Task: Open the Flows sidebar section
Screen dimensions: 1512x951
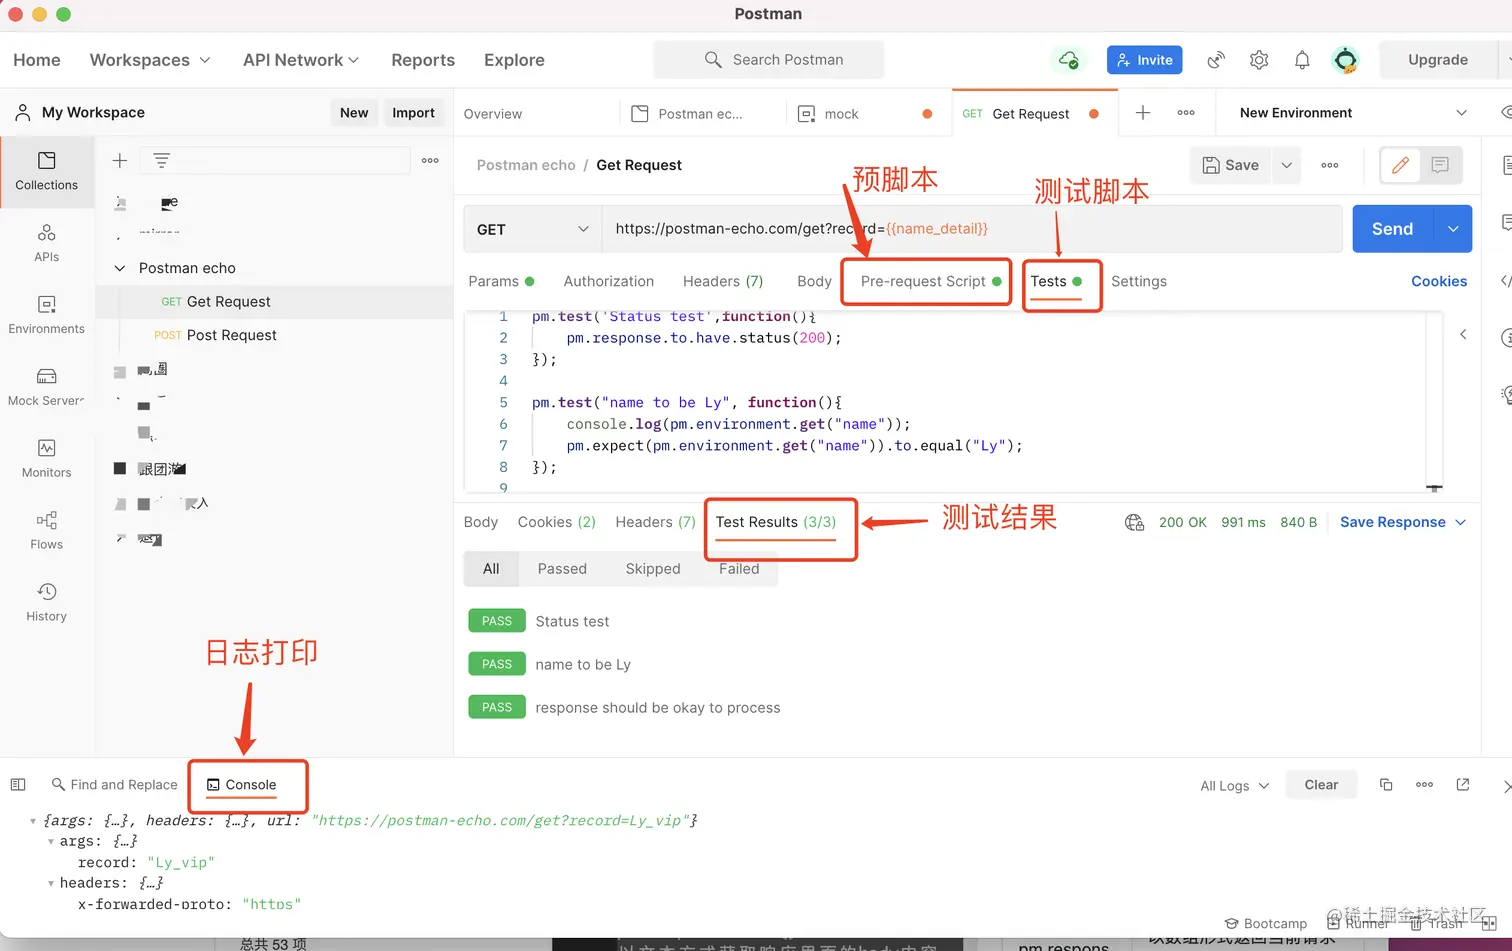Action: (x=46, y=531)
